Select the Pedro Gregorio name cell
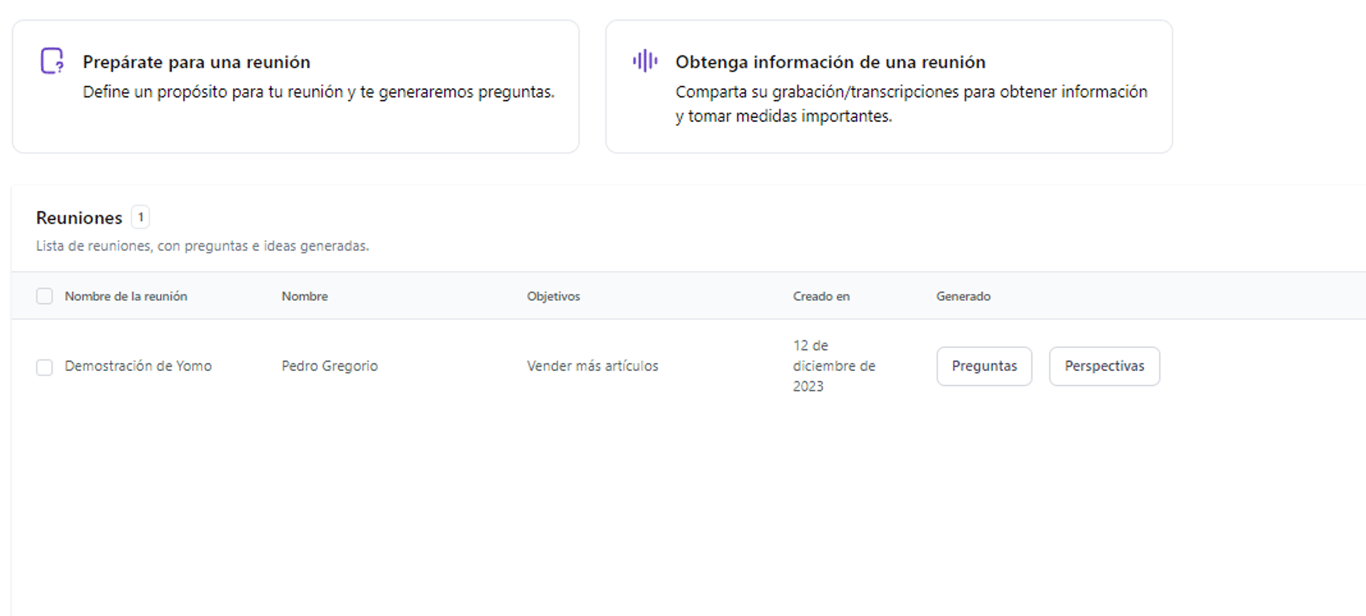Image resolution: width=1366 pixels, height=616 pixels. coord(330,366)
